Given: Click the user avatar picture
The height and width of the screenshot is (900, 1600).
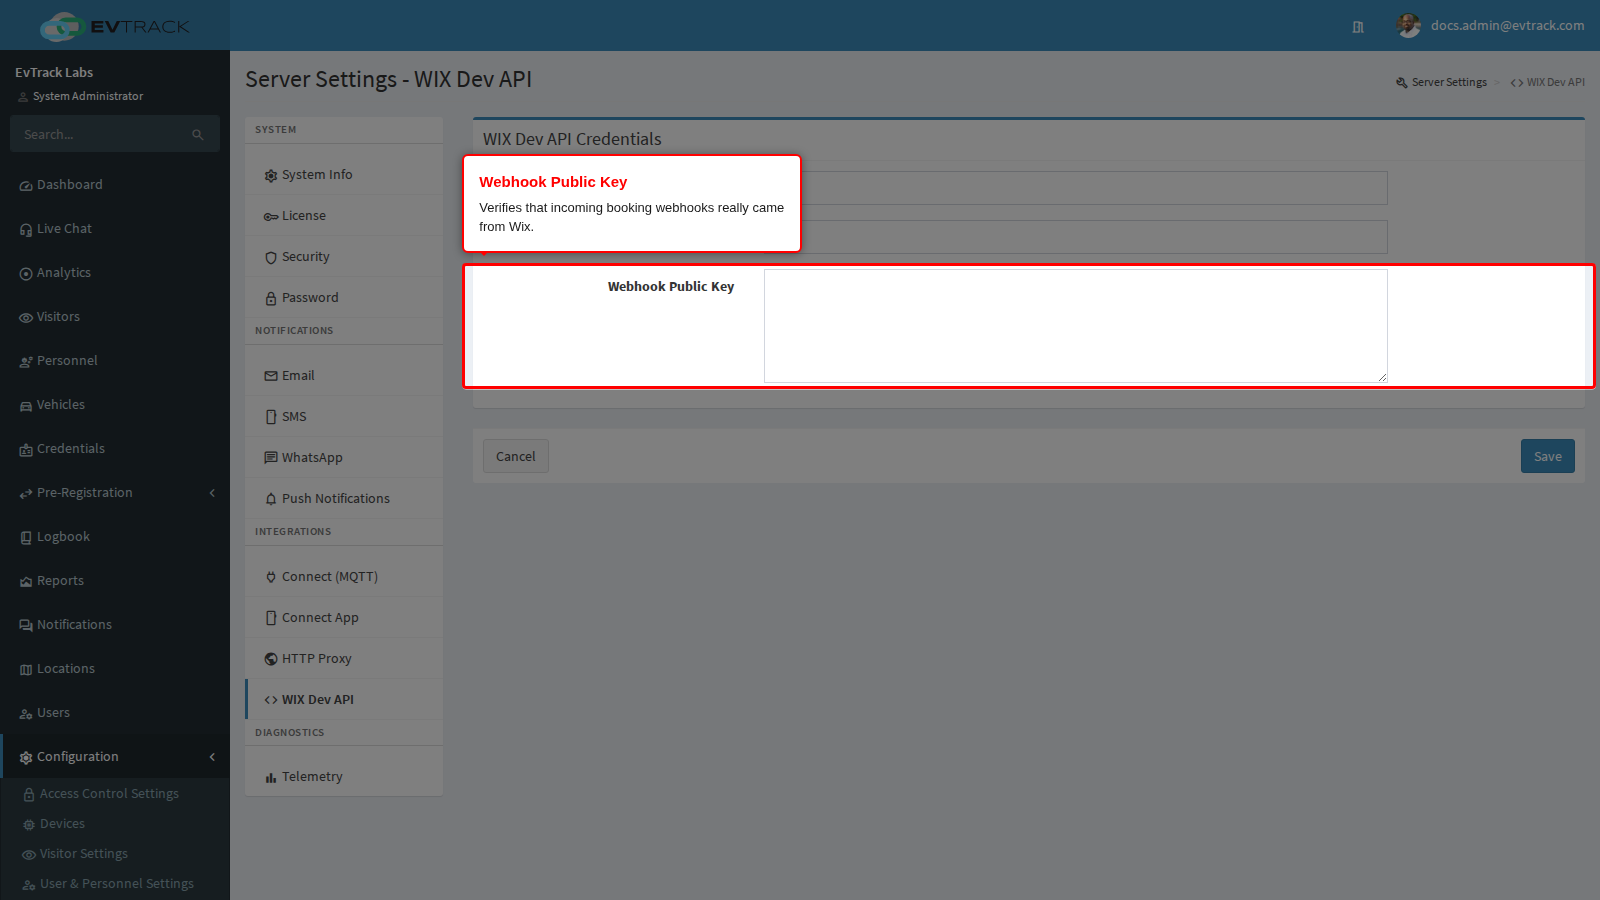Looking at the screenshot, I should click(1409, 26).
